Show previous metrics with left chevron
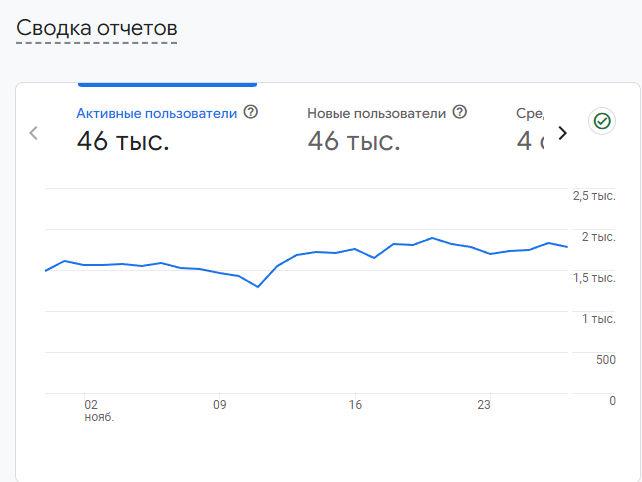Viewport: 642px width, 482px height. (x=34, y=133)
